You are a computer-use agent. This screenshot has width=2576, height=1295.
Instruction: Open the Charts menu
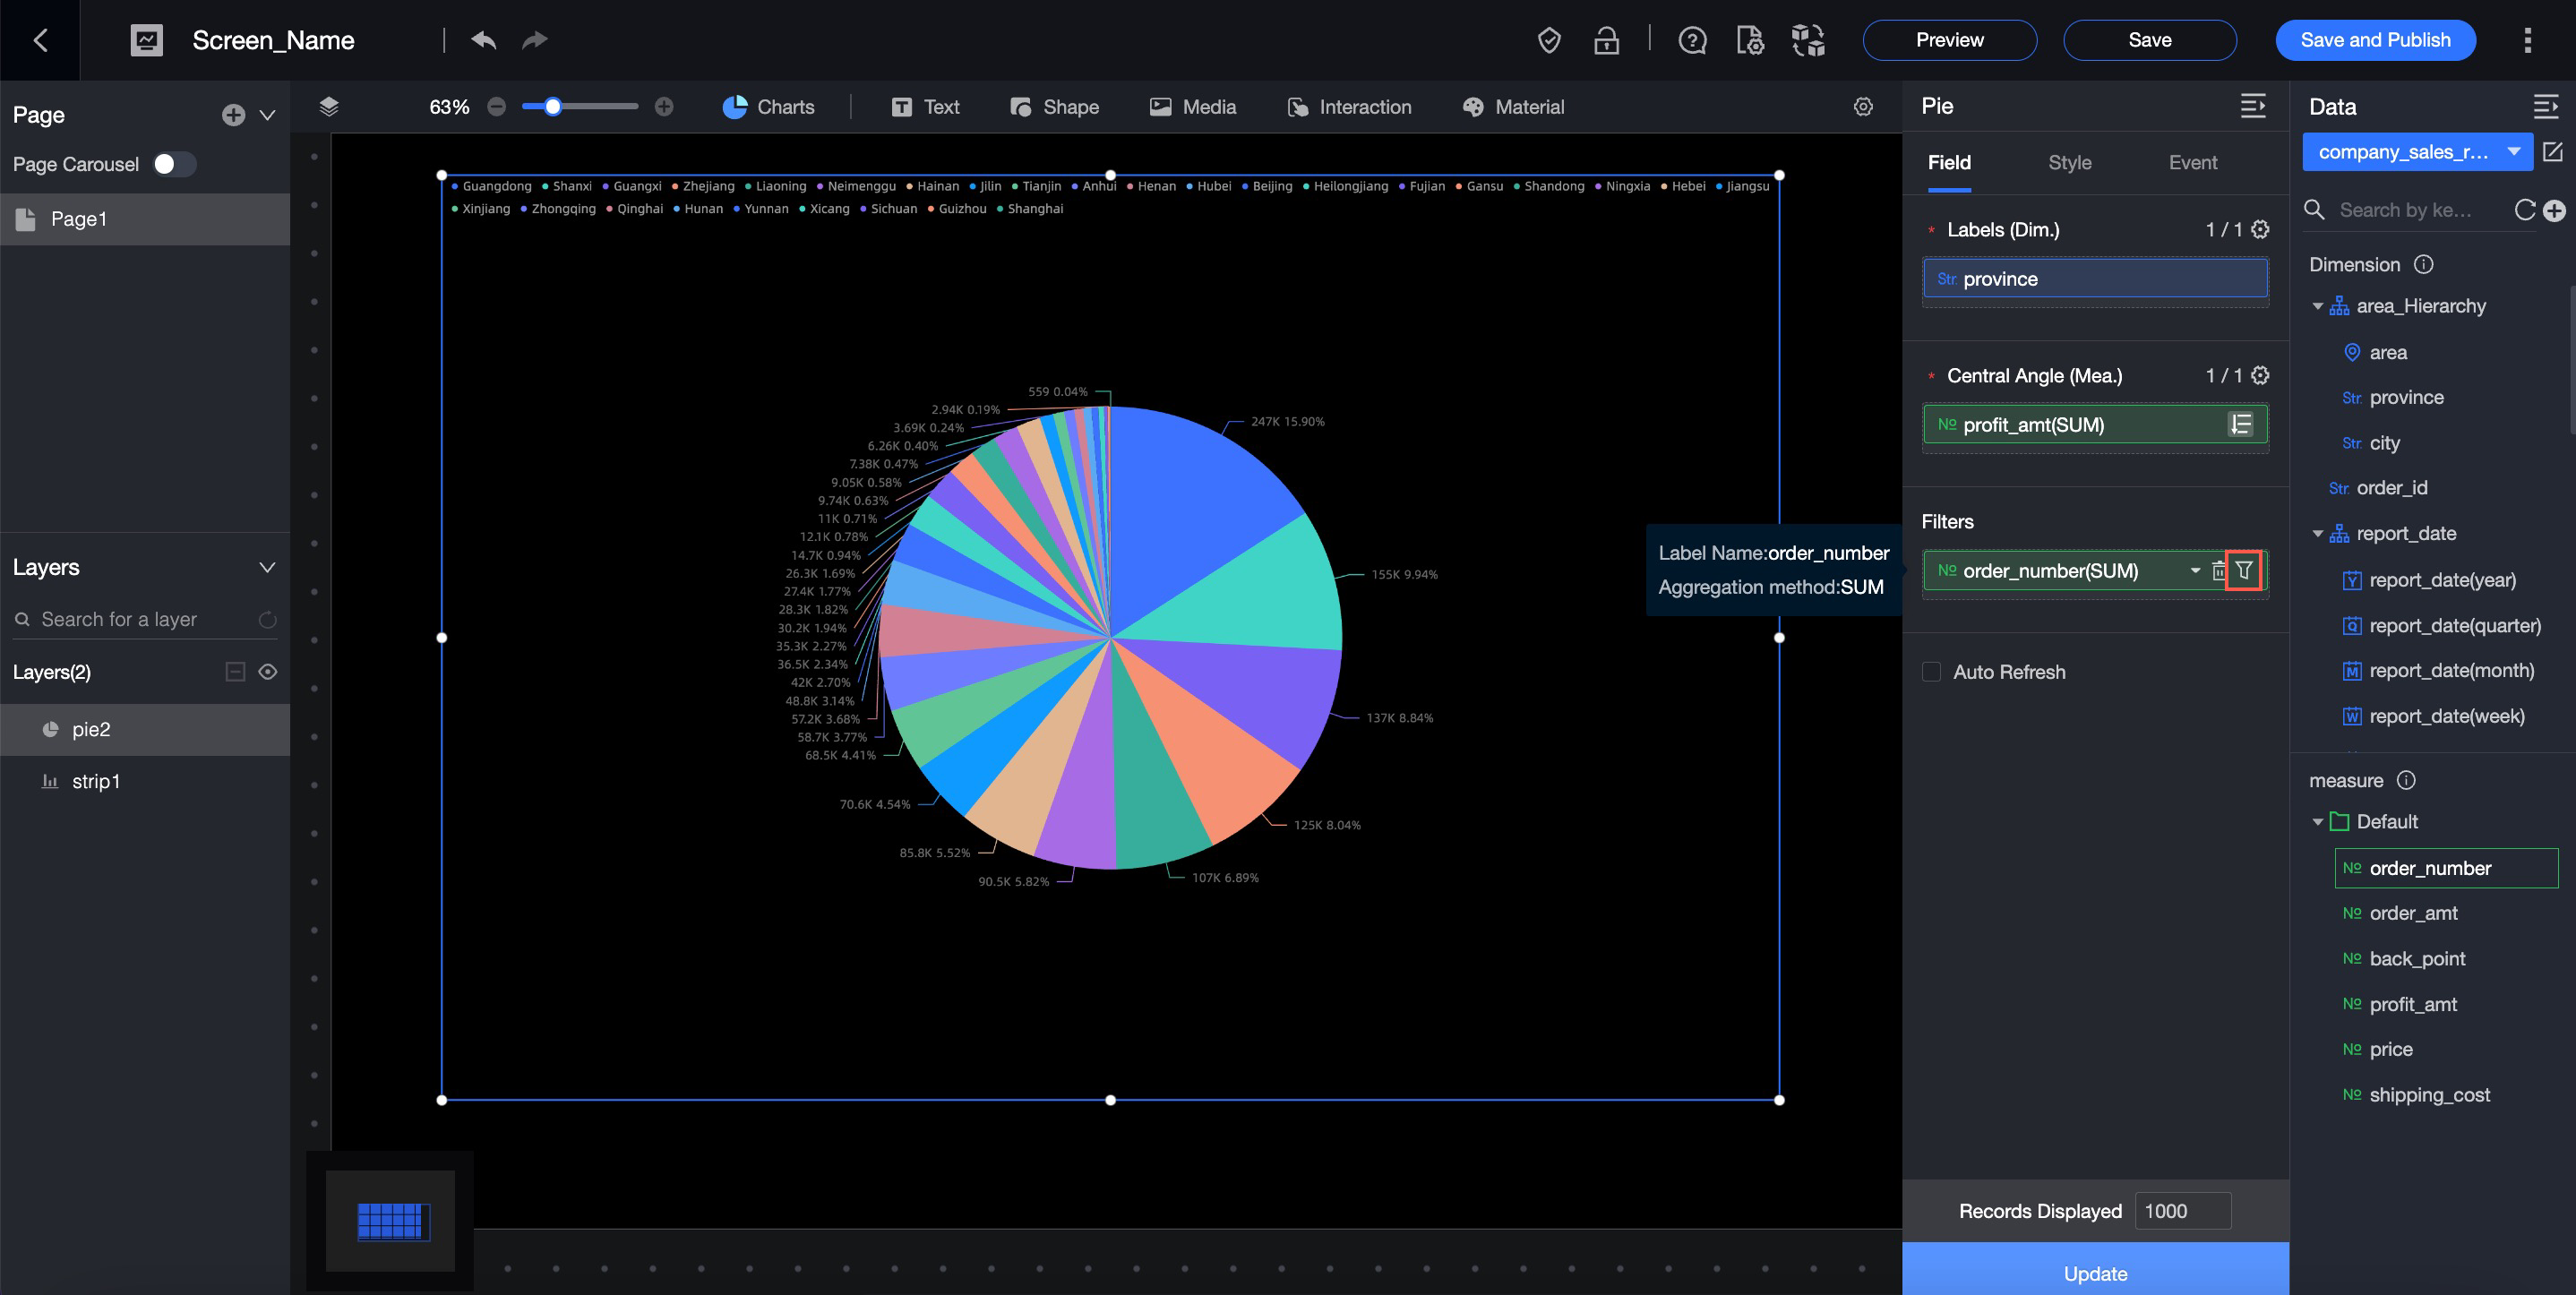pos(768,107)
